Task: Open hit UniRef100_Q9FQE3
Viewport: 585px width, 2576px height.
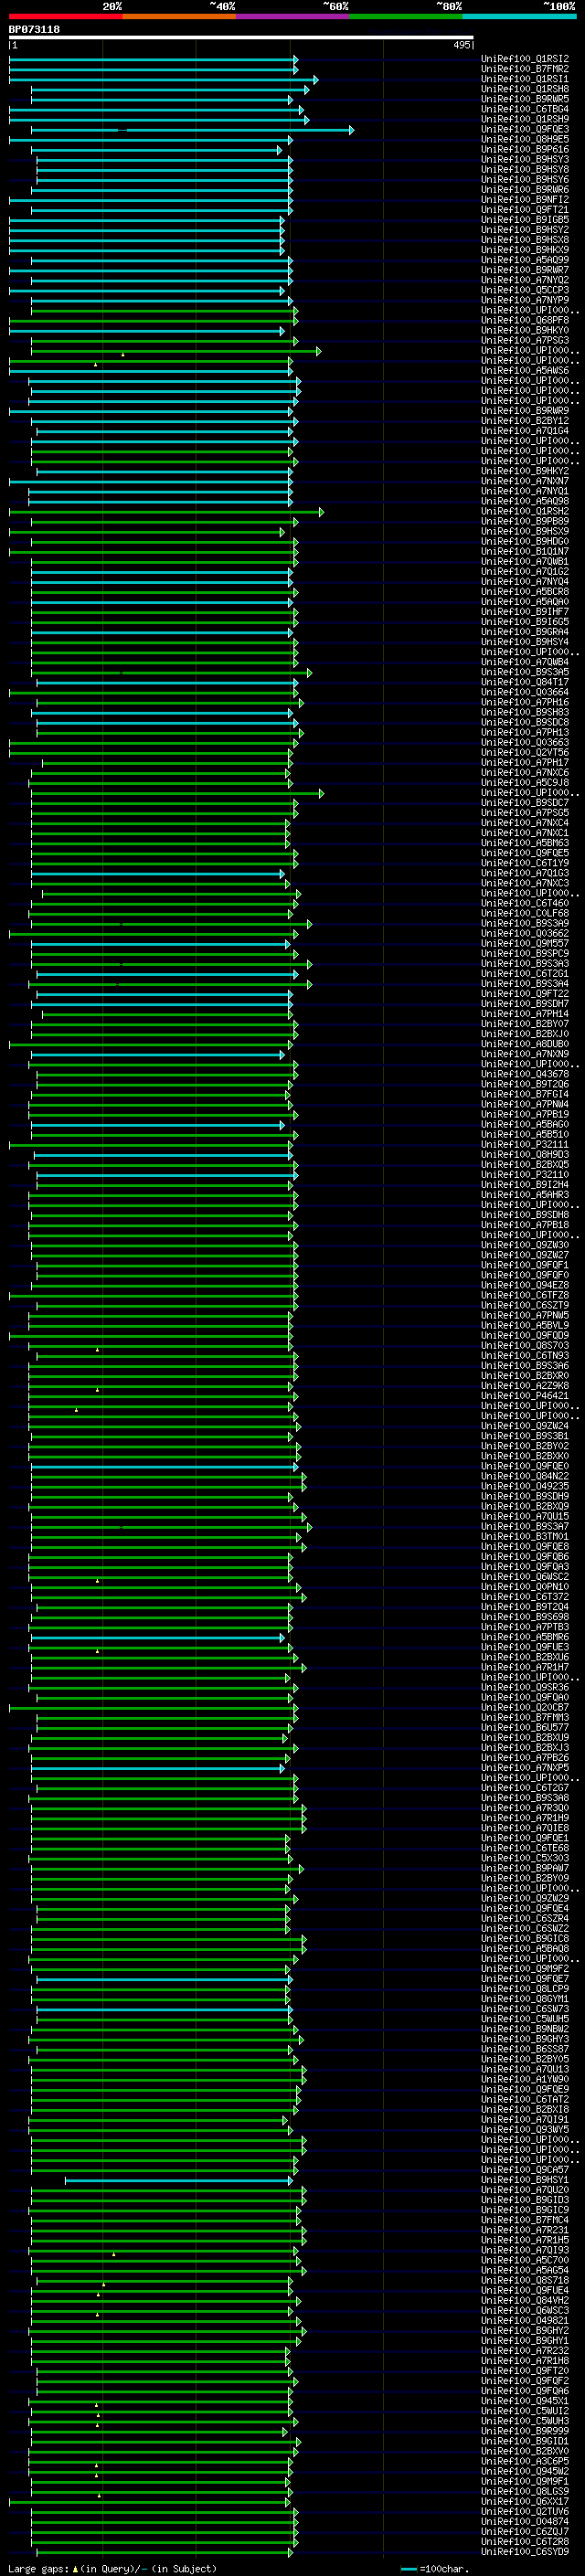Action: (525, 129)
